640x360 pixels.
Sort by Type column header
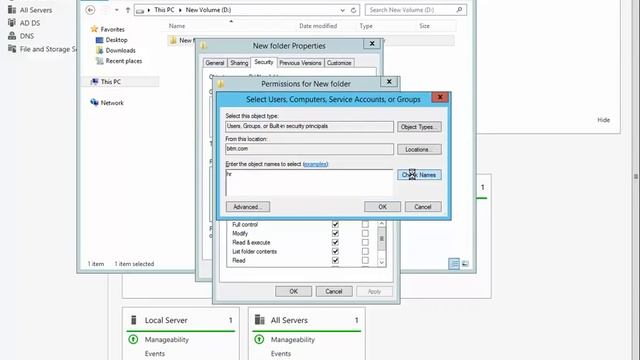[366, 26]
